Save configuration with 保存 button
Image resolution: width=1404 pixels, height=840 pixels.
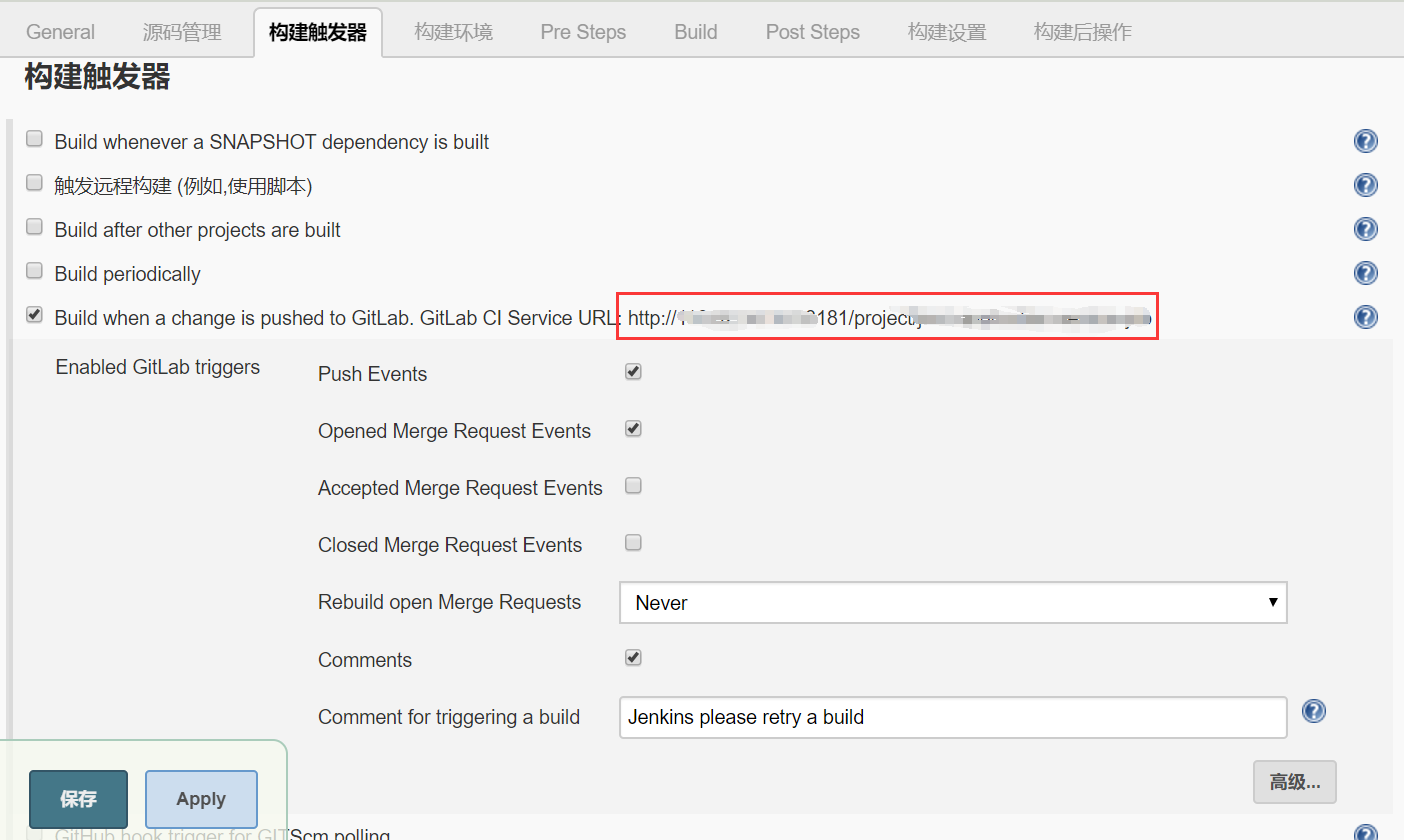[78, 799]
